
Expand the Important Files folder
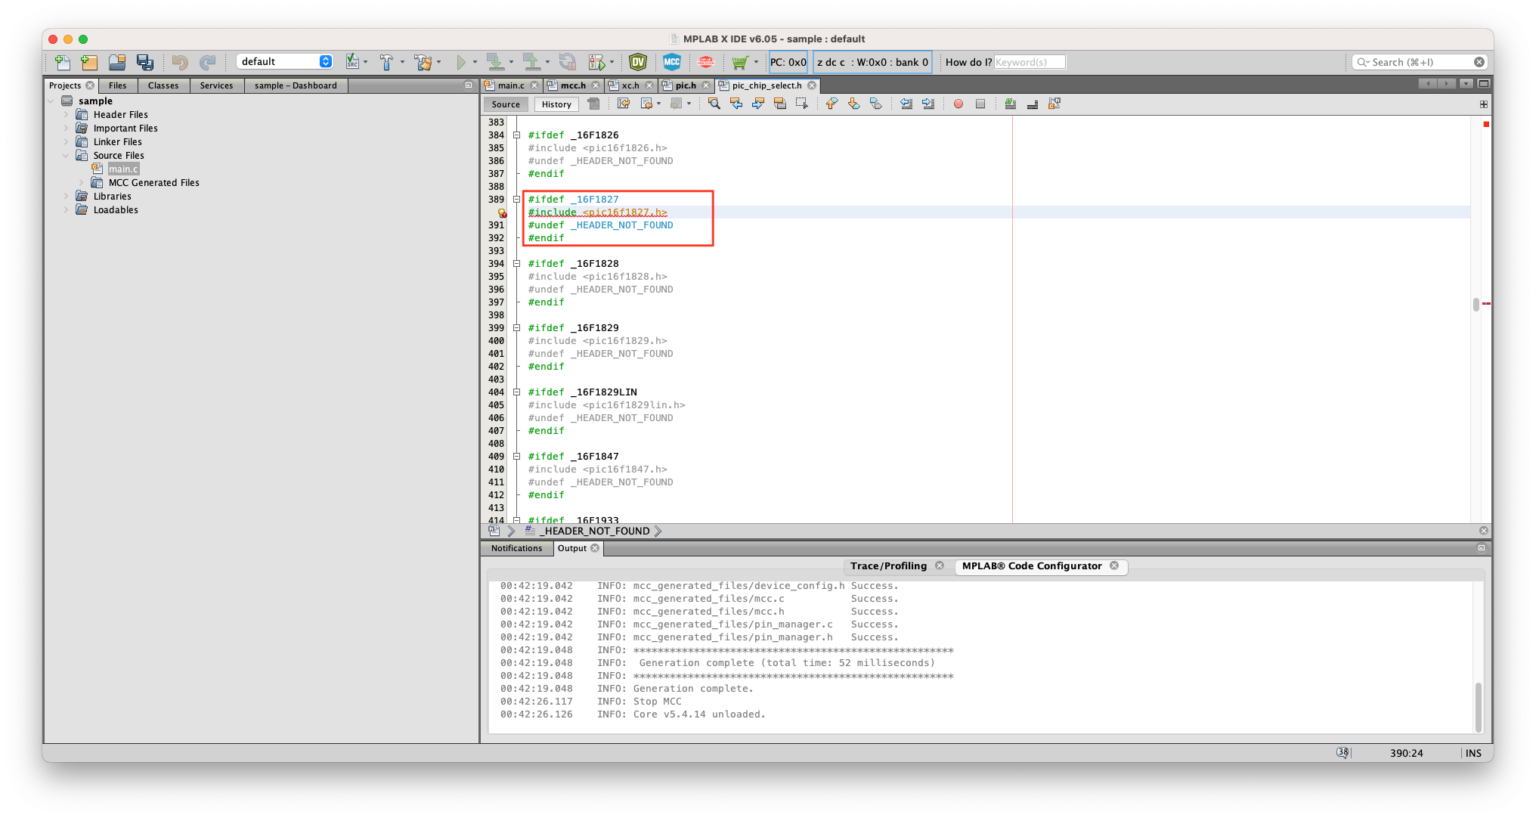(x=67, y=128)
